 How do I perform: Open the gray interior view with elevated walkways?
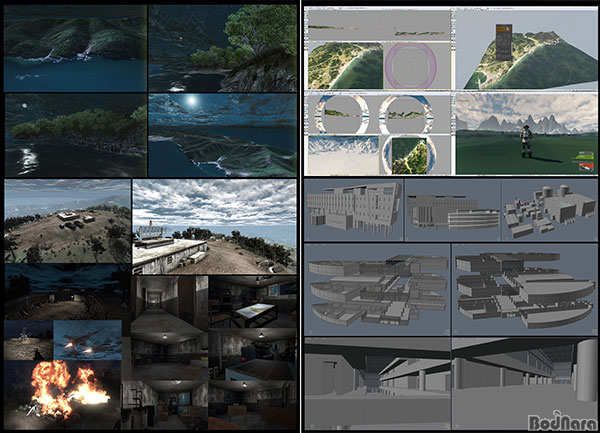[378, 383]
